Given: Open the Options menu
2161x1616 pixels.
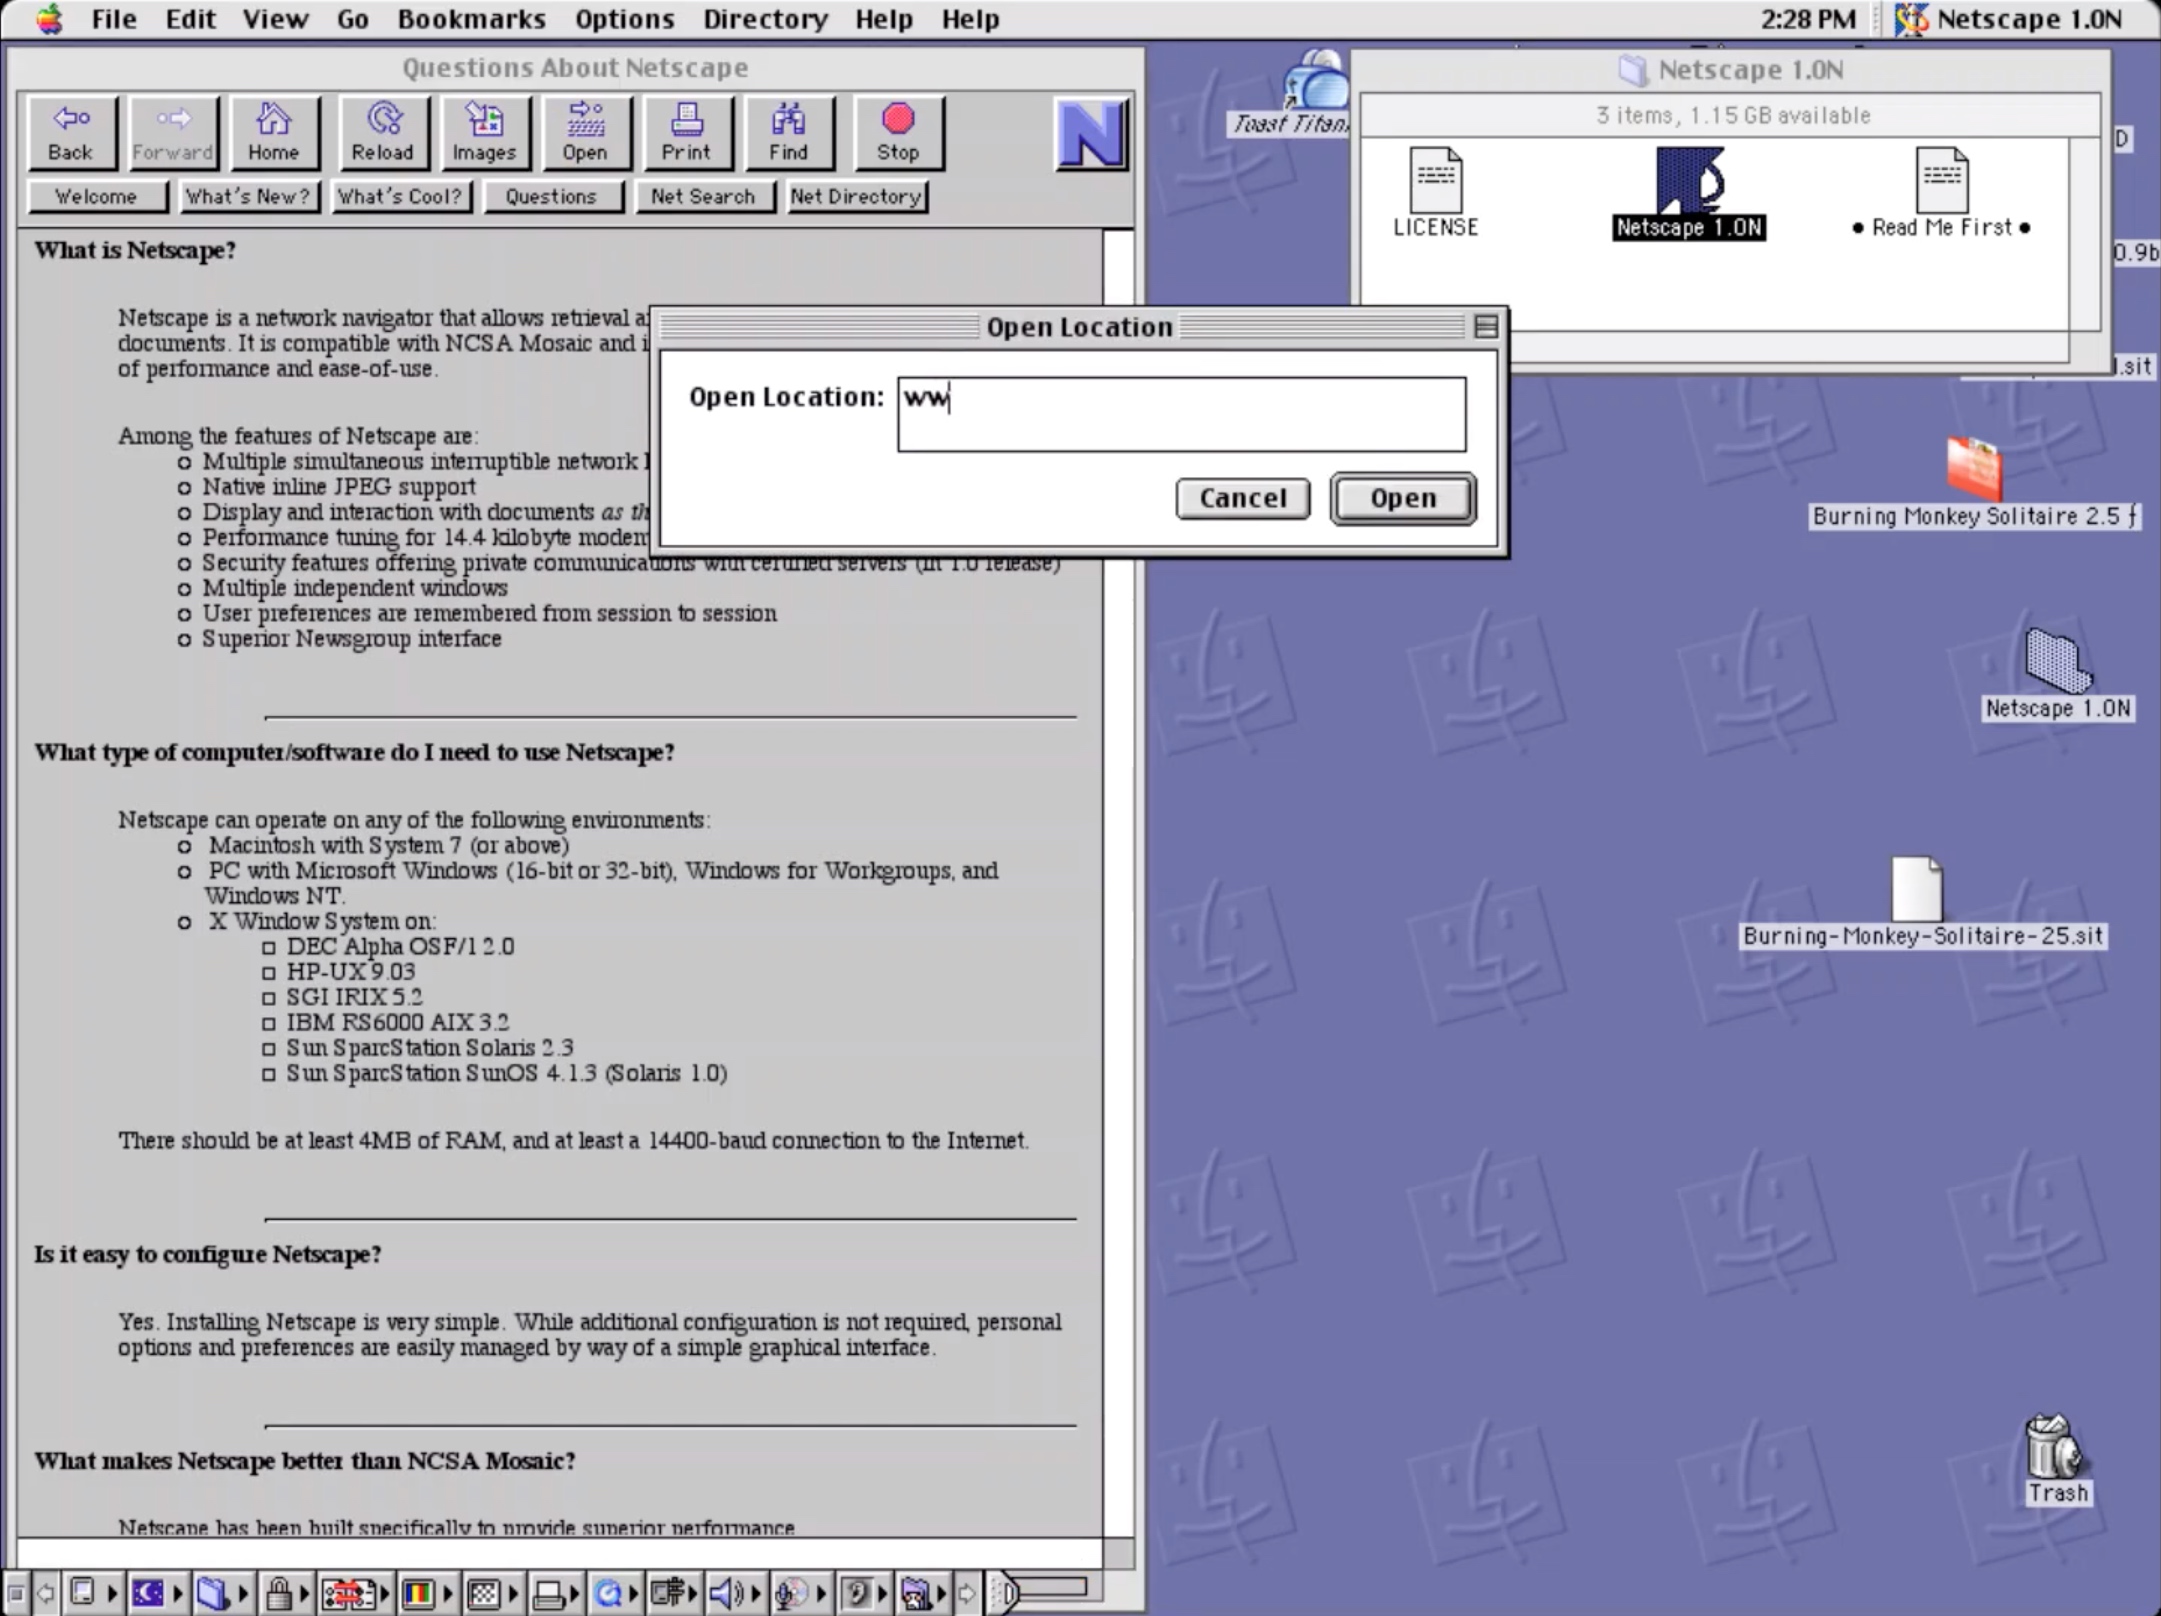Looking at the screenshot, I should tap(624, 19).
